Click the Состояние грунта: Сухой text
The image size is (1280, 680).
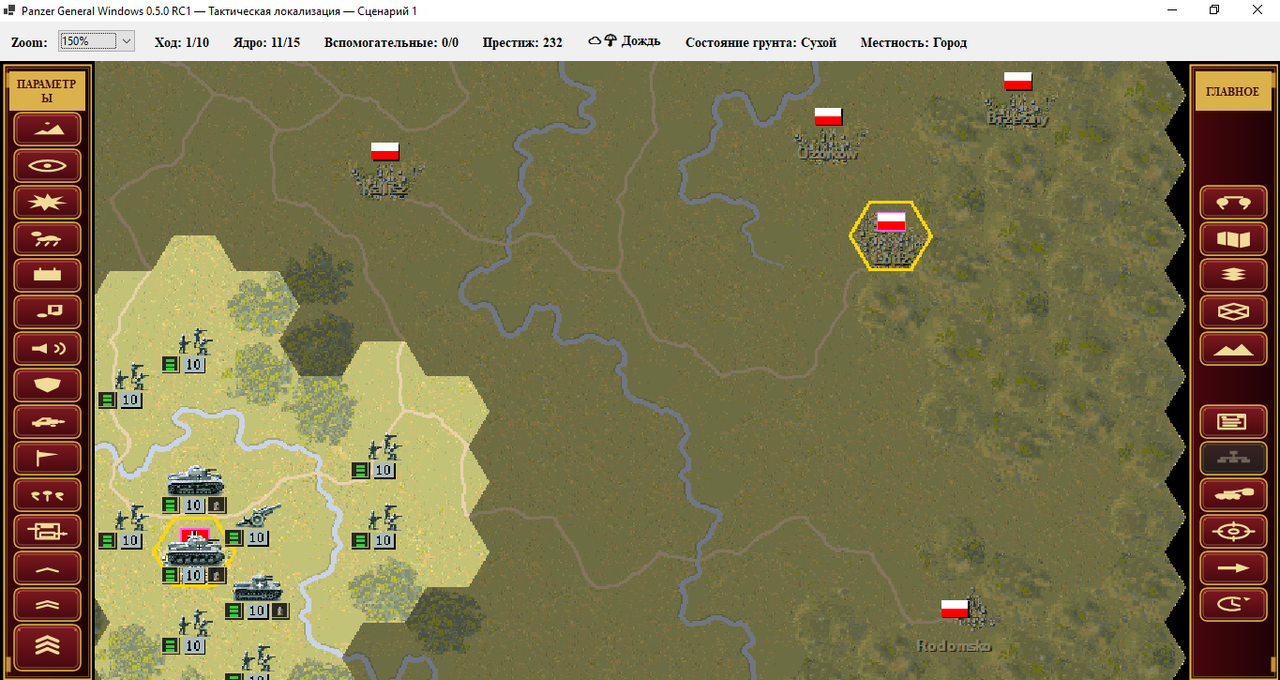pos(761,42)
